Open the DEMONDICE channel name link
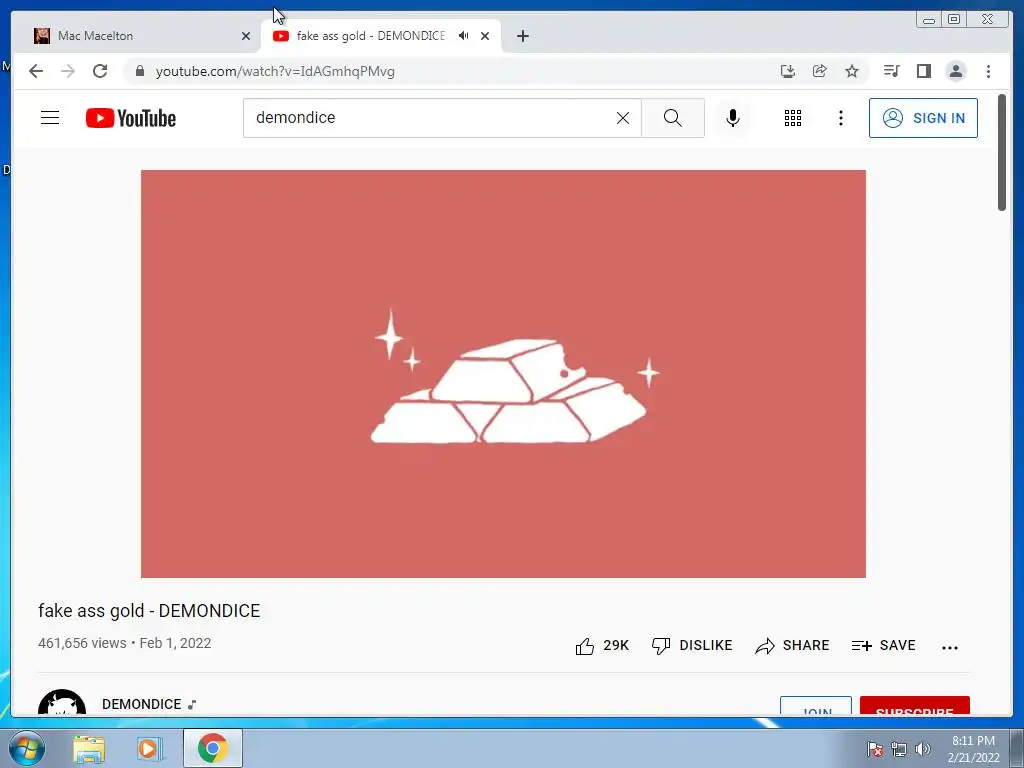Image resolution: width=1024 pixels, height=768 pixels. [x=142, y=704]
